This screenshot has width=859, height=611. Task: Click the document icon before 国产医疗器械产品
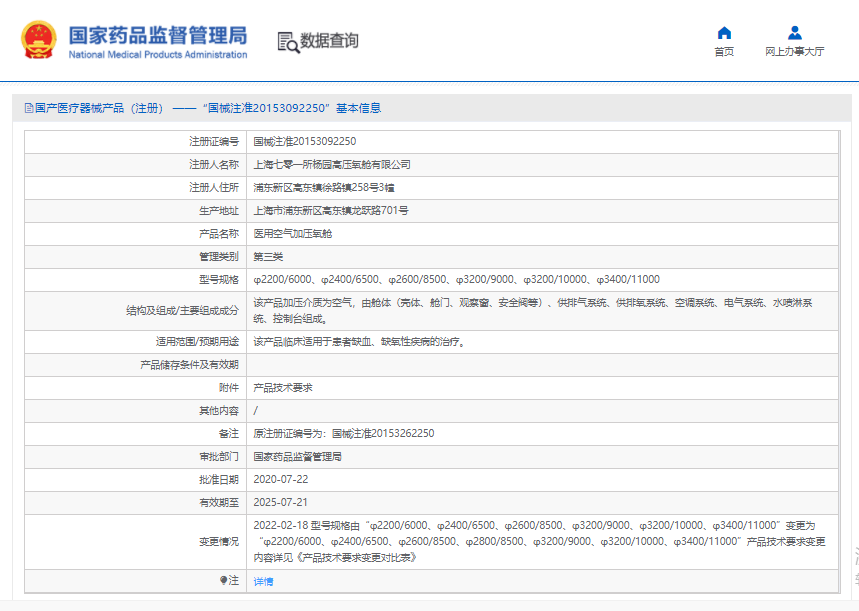(29, 108)
